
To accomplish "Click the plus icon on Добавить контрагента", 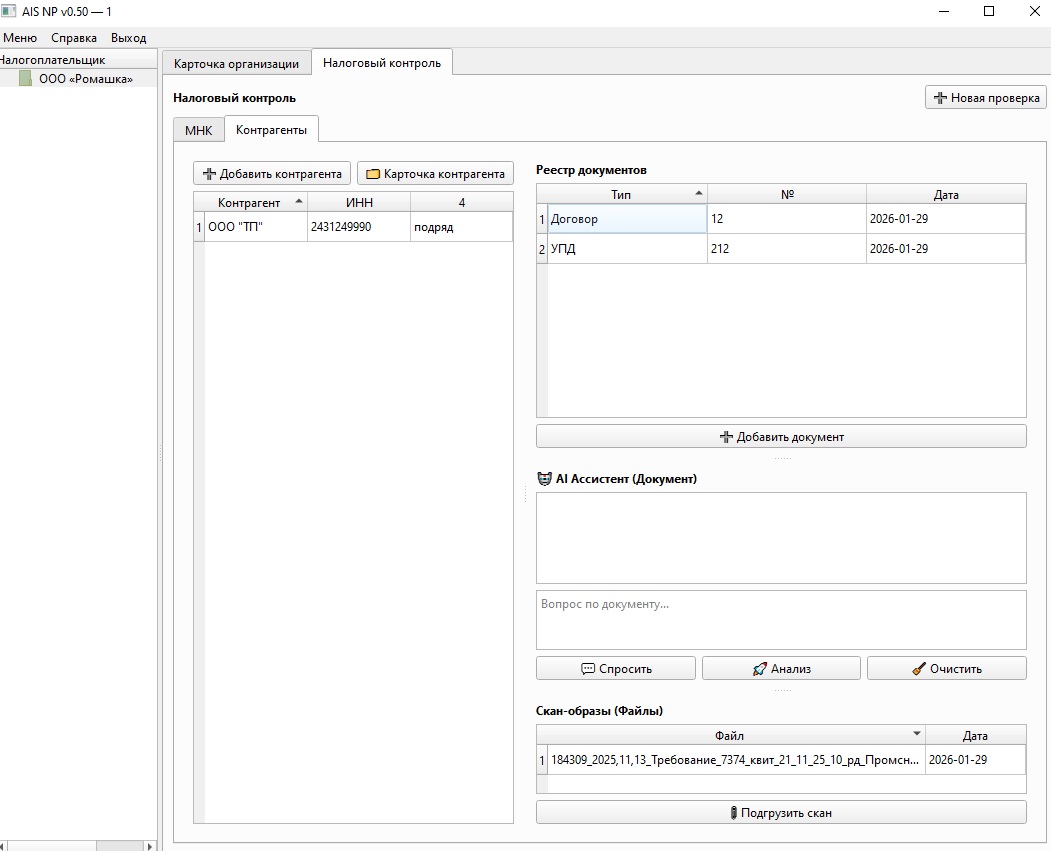I will point(209,174).
